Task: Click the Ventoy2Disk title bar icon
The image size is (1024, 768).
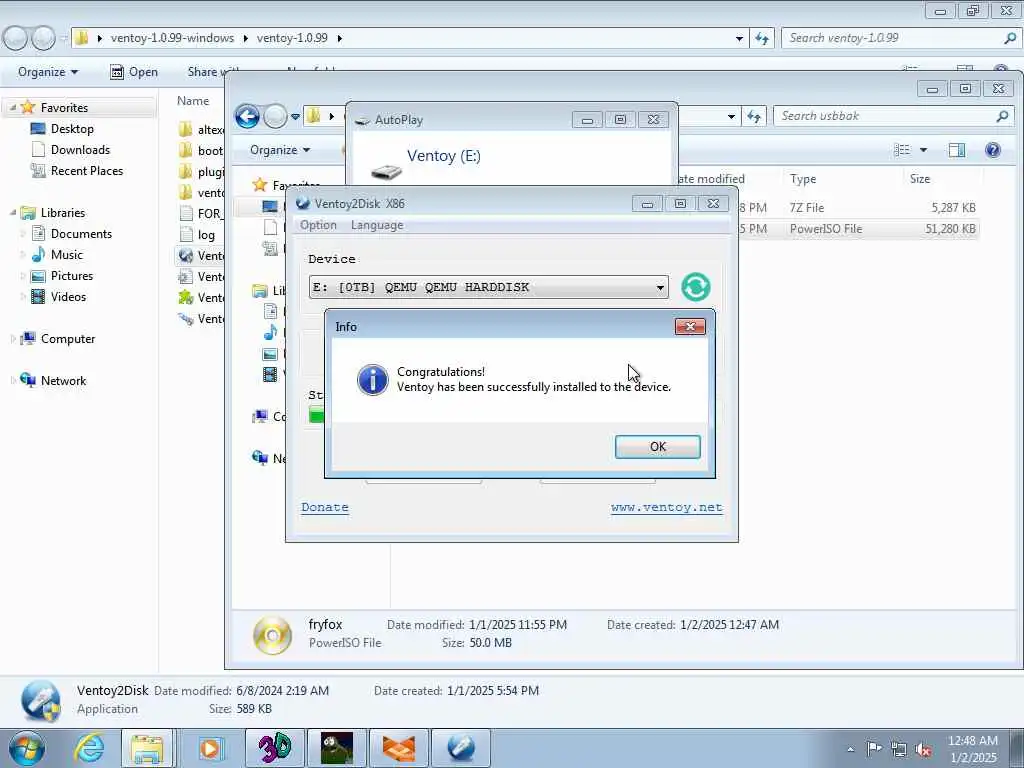Action: click(x=302, y=203)
